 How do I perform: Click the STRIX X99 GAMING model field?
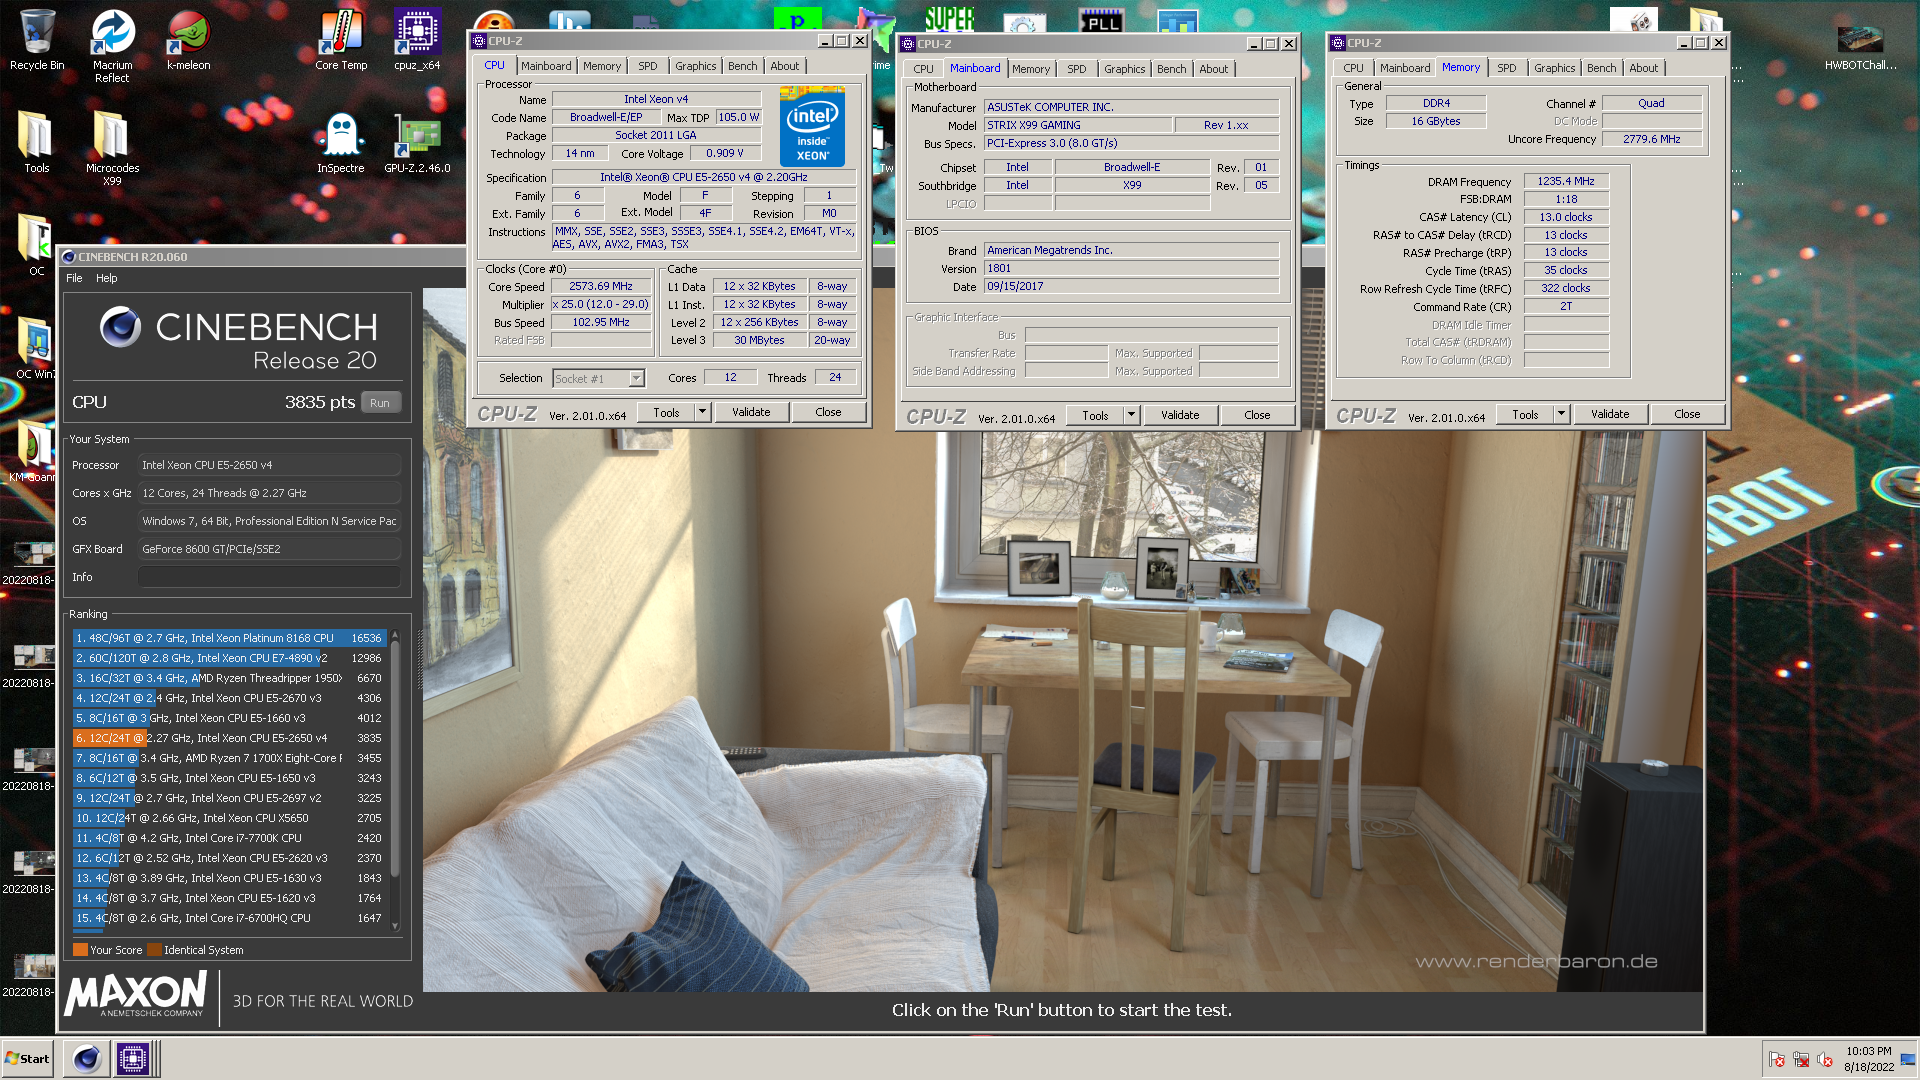click(1078, 125)
